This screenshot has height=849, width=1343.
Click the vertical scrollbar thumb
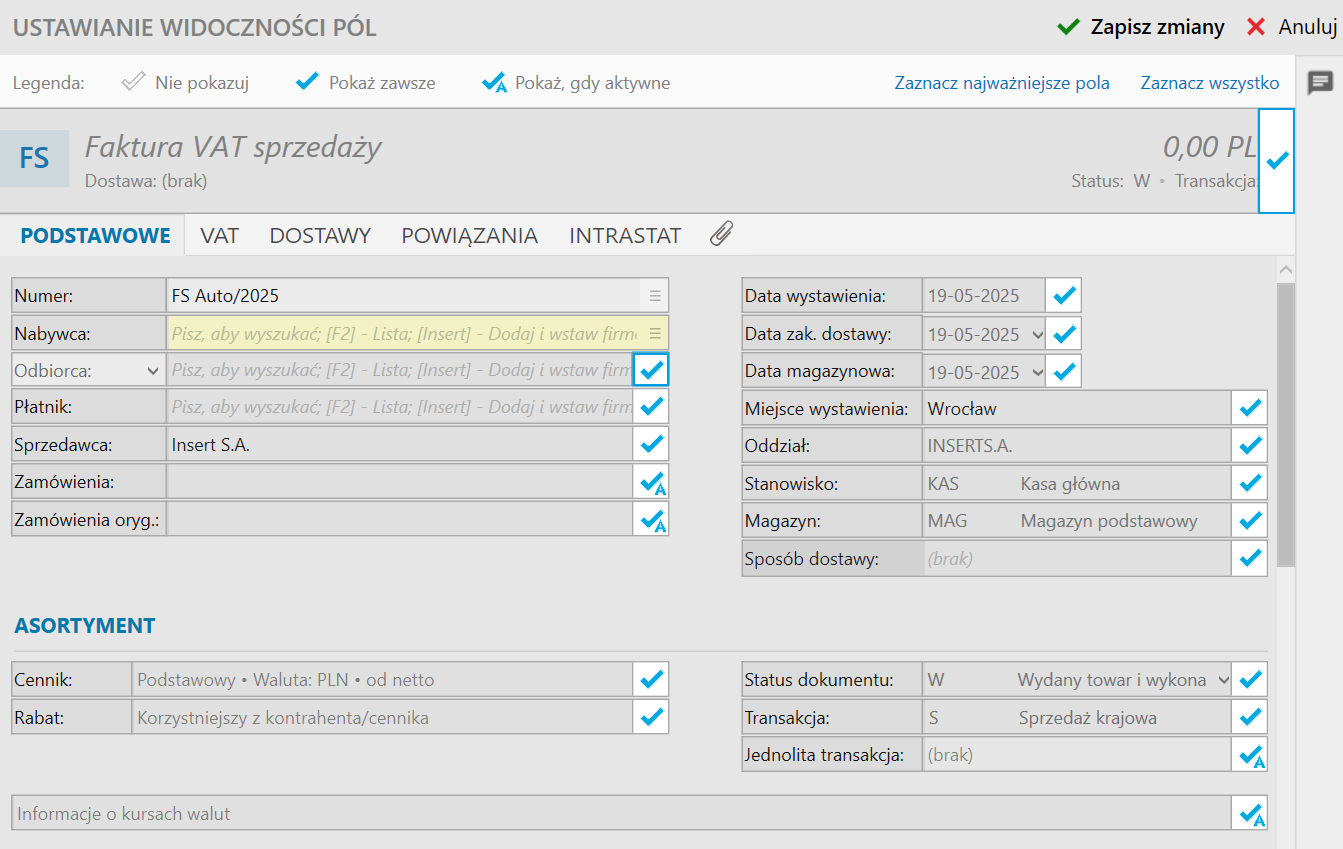coord(1286,420)
